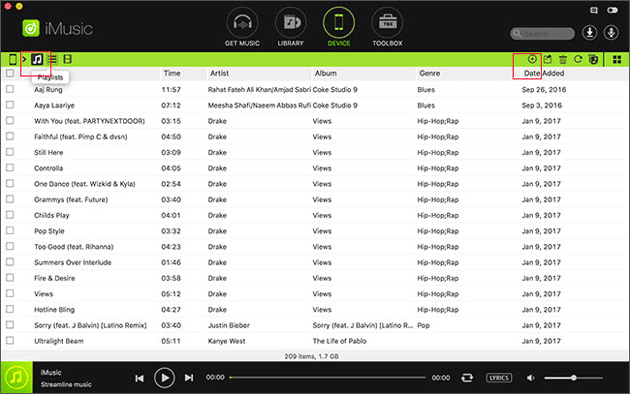Select the track Summers Over Interlude
The height and width of the screenshot is (394, 630).
[x=72, y=262]
